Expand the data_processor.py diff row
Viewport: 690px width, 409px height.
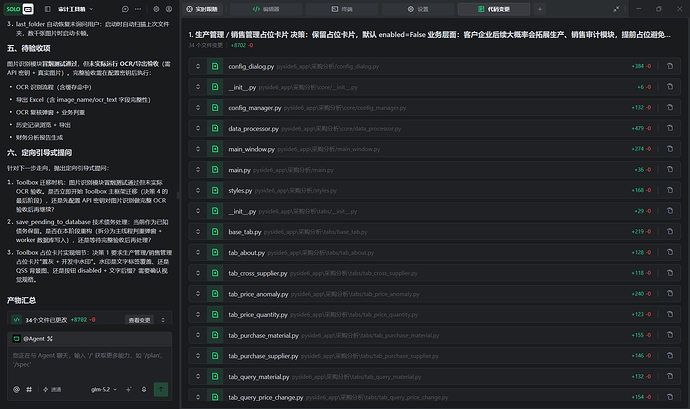198,128
